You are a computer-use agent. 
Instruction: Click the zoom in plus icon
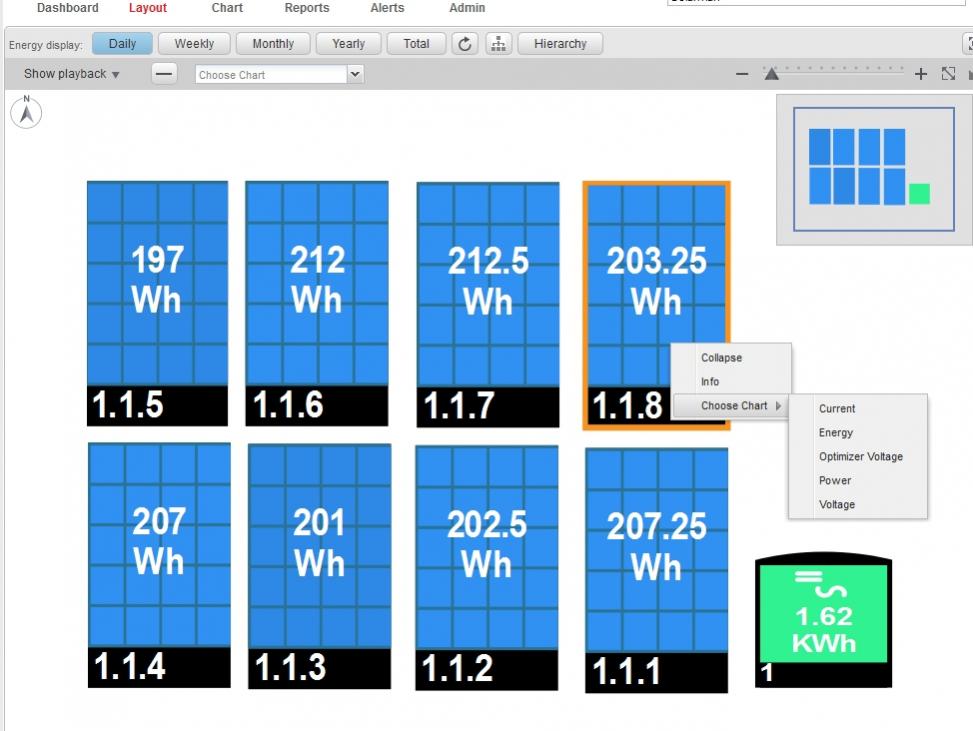pyautogui.click(x=921, y=74)
